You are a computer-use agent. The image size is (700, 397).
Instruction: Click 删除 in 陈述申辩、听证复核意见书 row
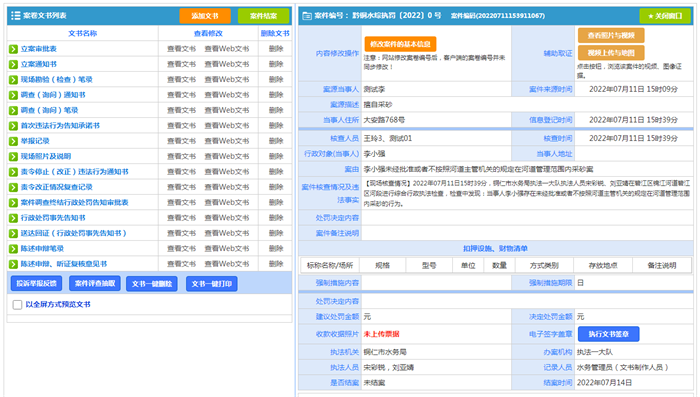pyautogui.click(x=276, y=264)
